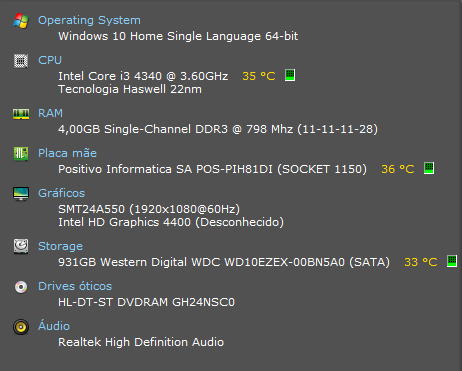Click the Windows logo icon beside Operating System

tap(21, 21)
